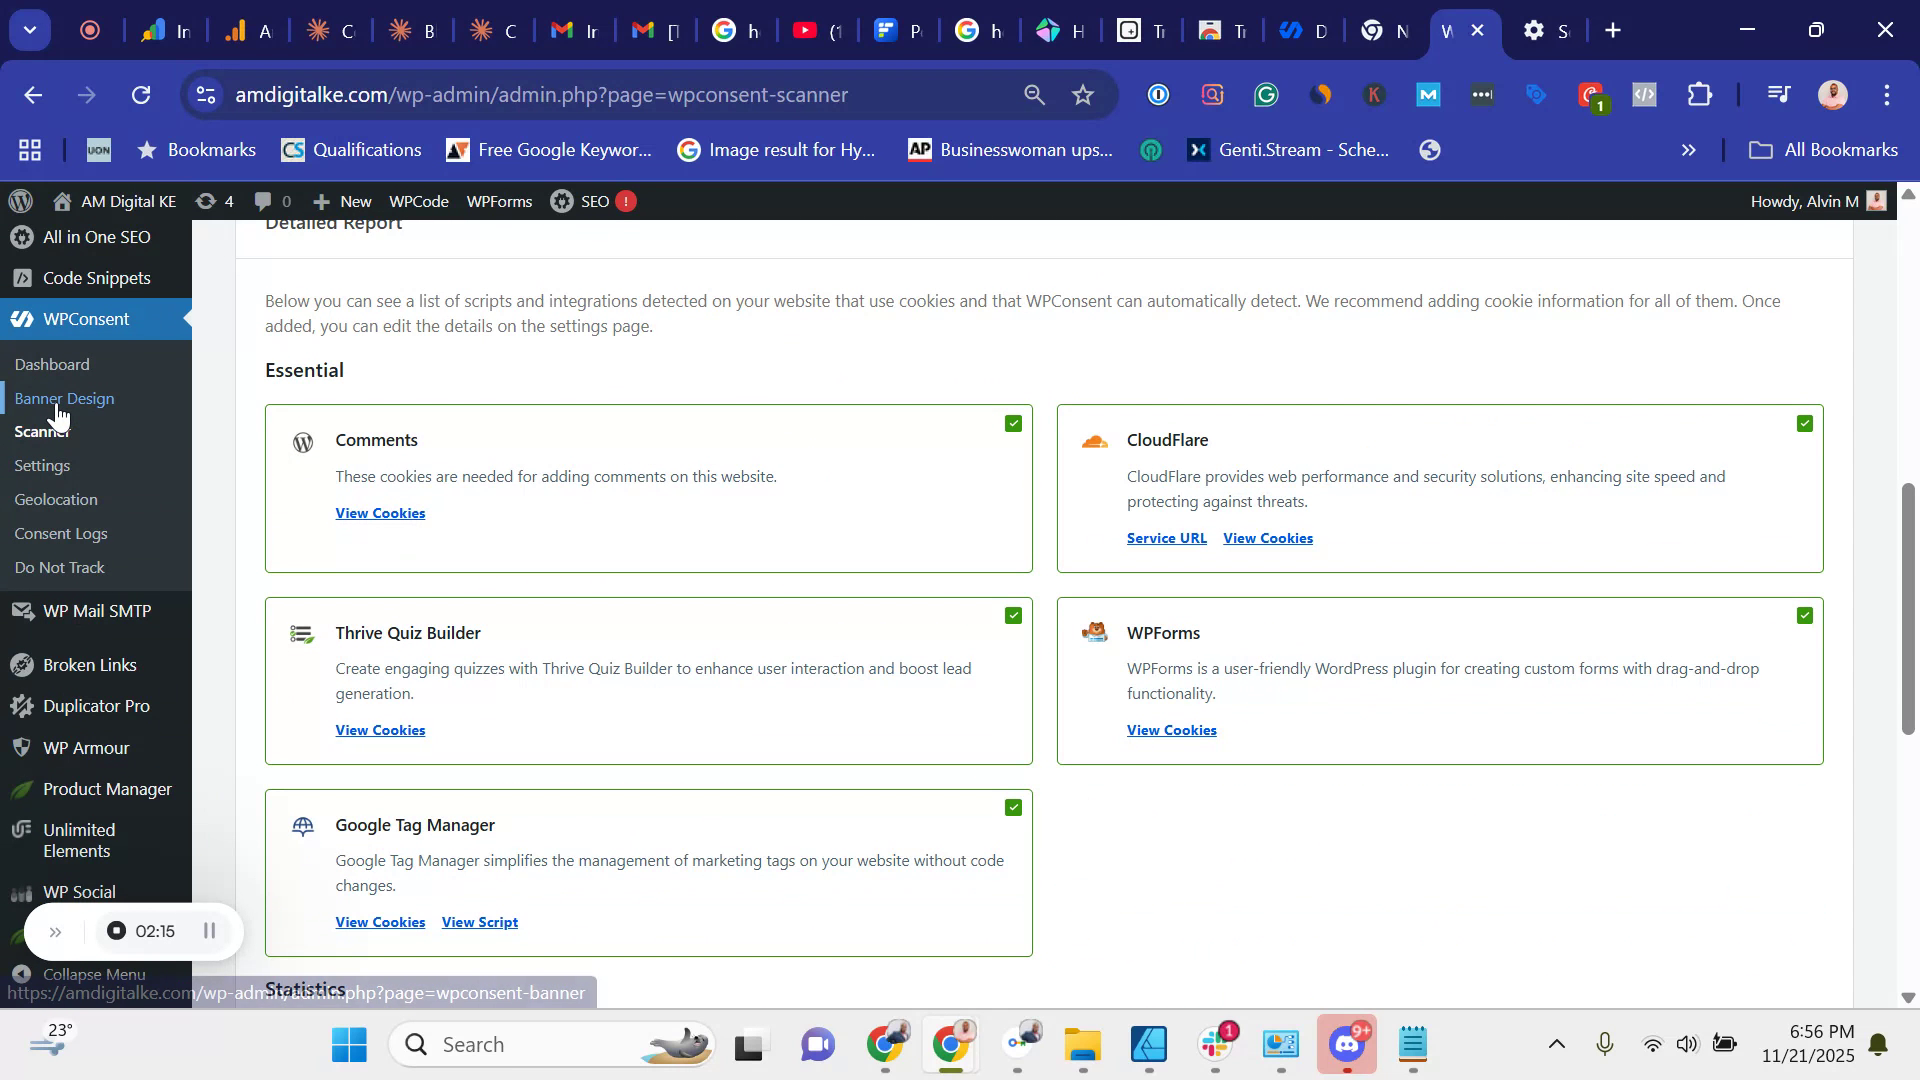Uncheck the Comments cookie detection checkbox

pos(1013,423)
